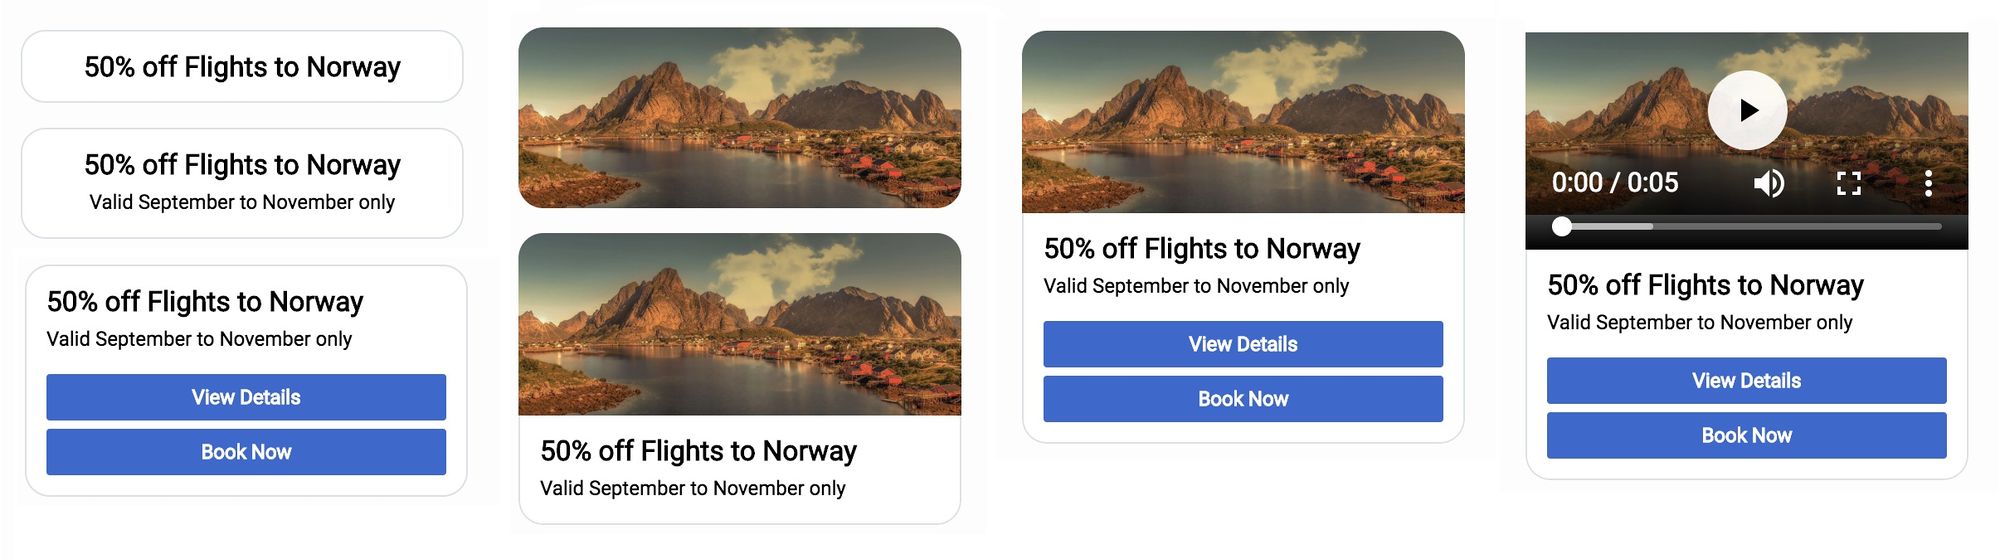Mute the video using the speaker icon
The image size is (2000, 559).
[x=1768, y=183]
